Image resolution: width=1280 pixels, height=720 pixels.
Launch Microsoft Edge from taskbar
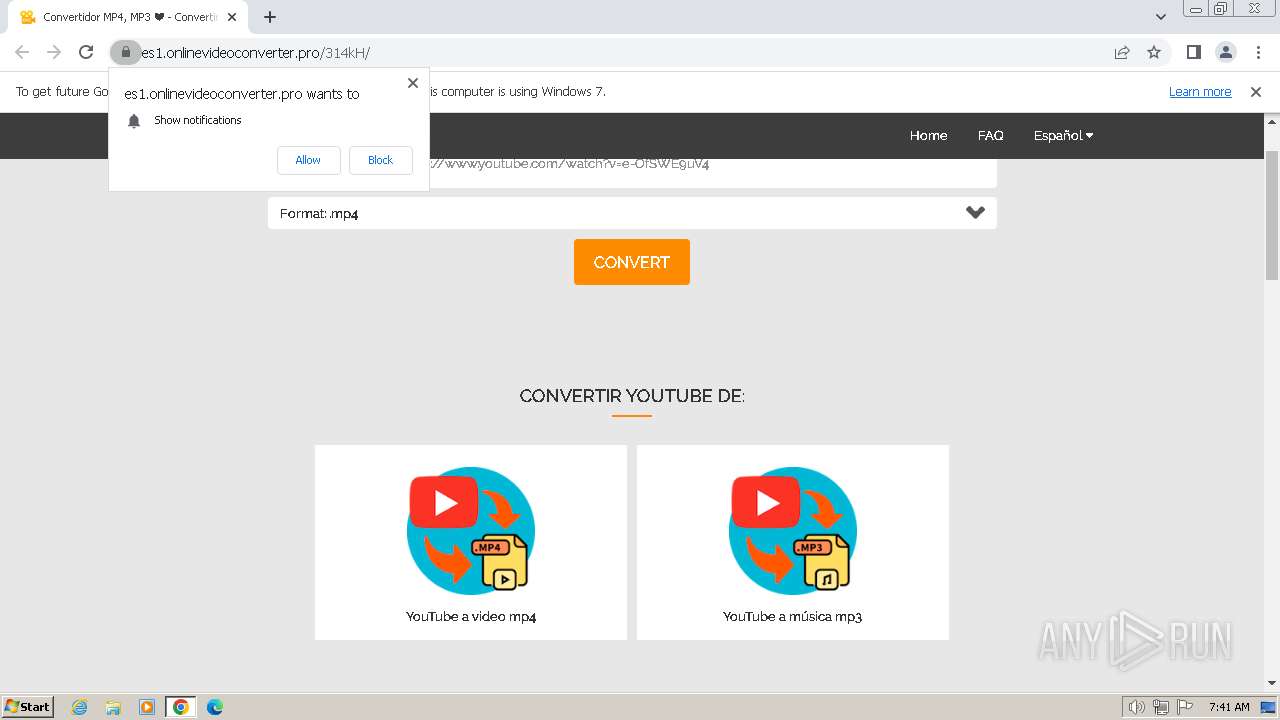coord(215,707)
